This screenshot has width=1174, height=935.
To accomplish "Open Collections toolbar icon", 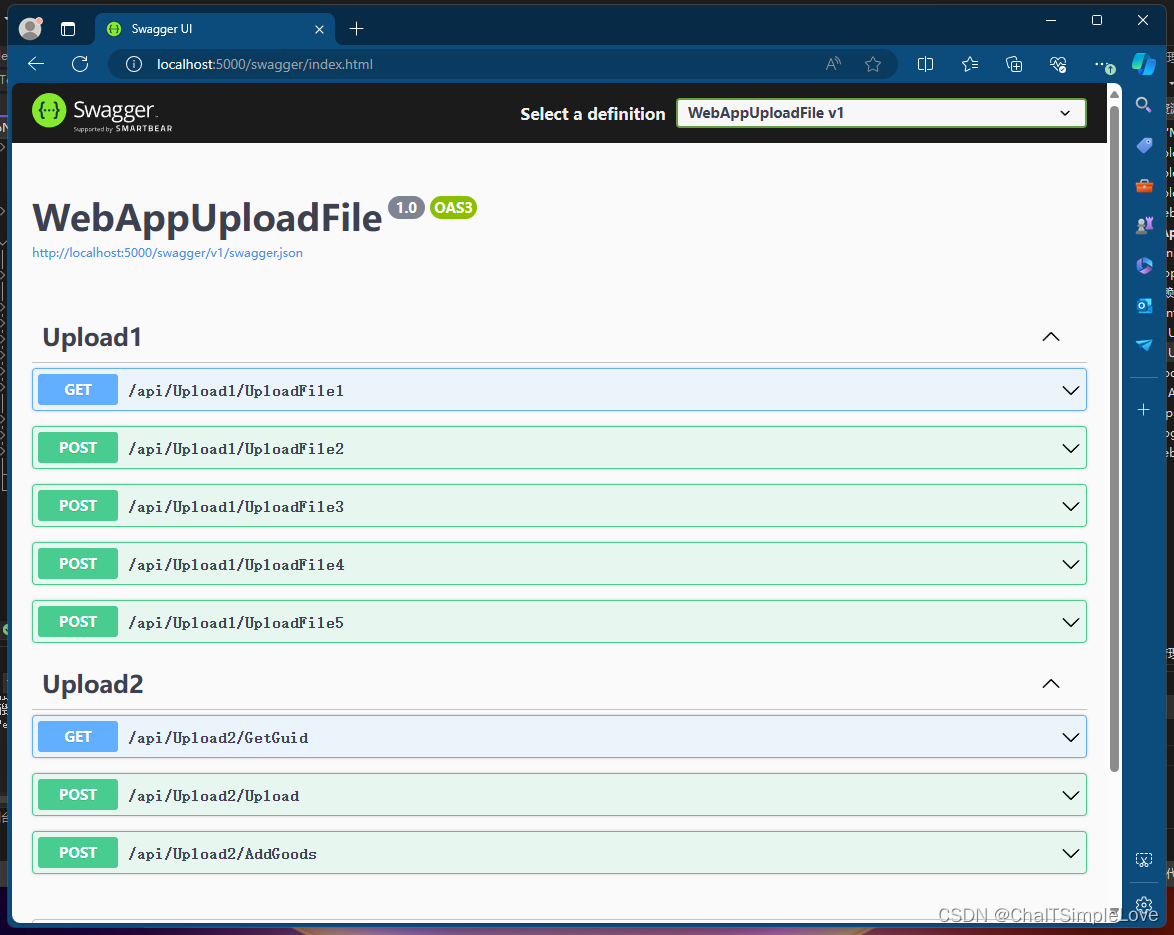I will pos(1014,64).
